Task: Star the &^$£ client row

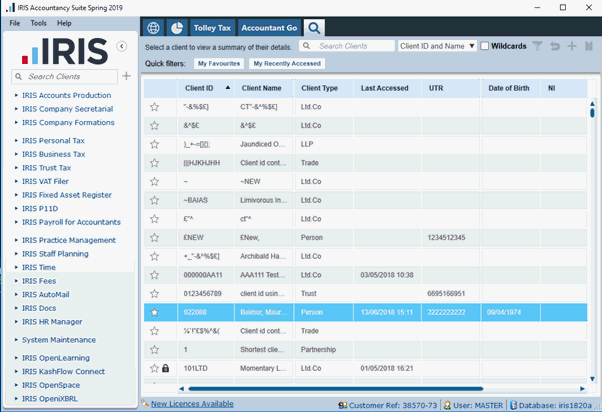Action: tap(154, 126)
